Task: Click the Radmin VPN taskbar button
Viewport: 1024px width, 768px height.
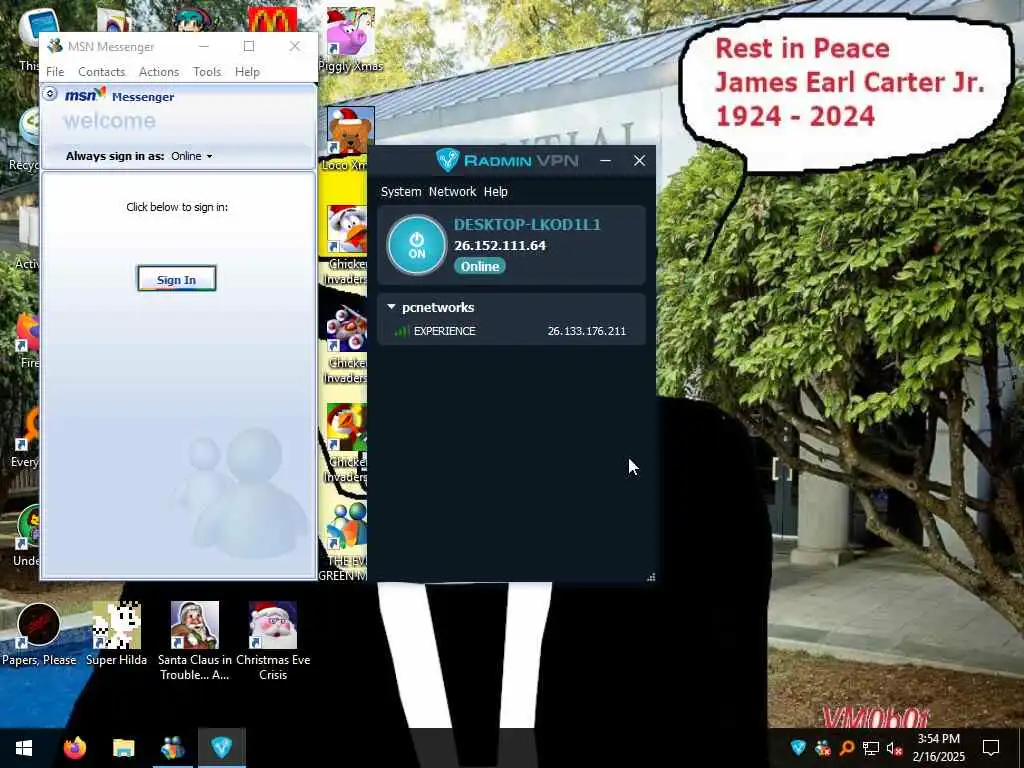Action: (x=221, y=748)
